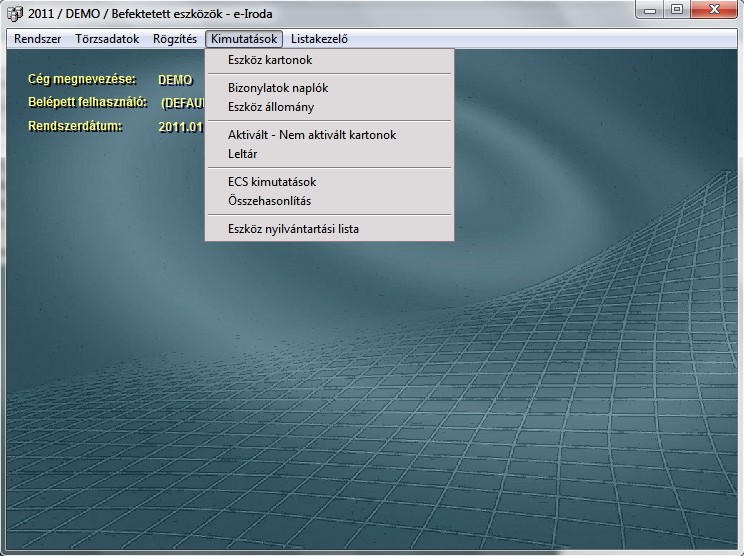The height and width of the screenshot is (556, 744).
Task: Select Eszköz kartonok from the menu
Action: click(270, 60)
